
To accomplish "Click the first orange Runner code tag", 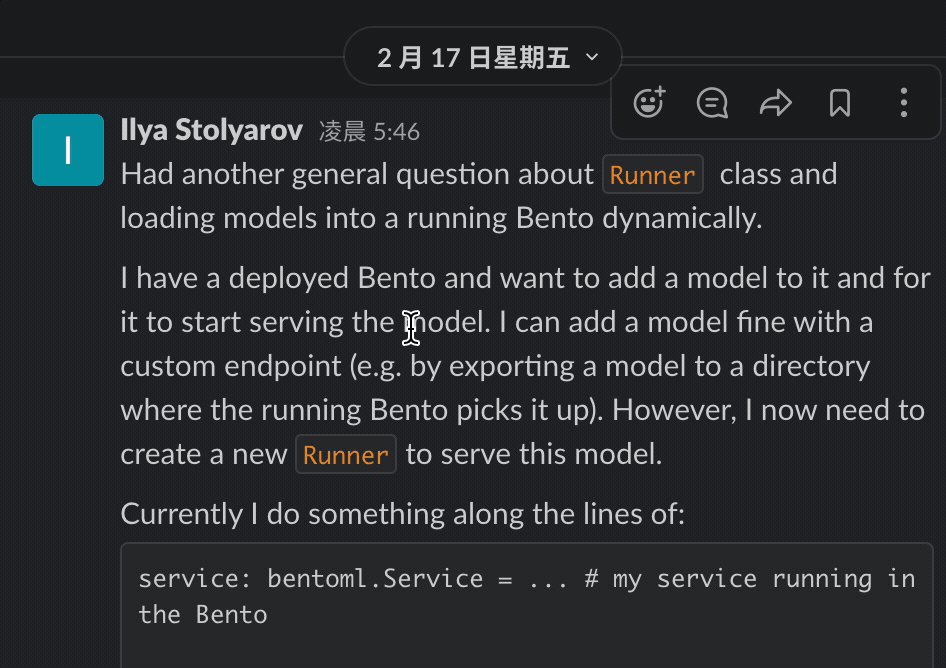I will point(652,175).
